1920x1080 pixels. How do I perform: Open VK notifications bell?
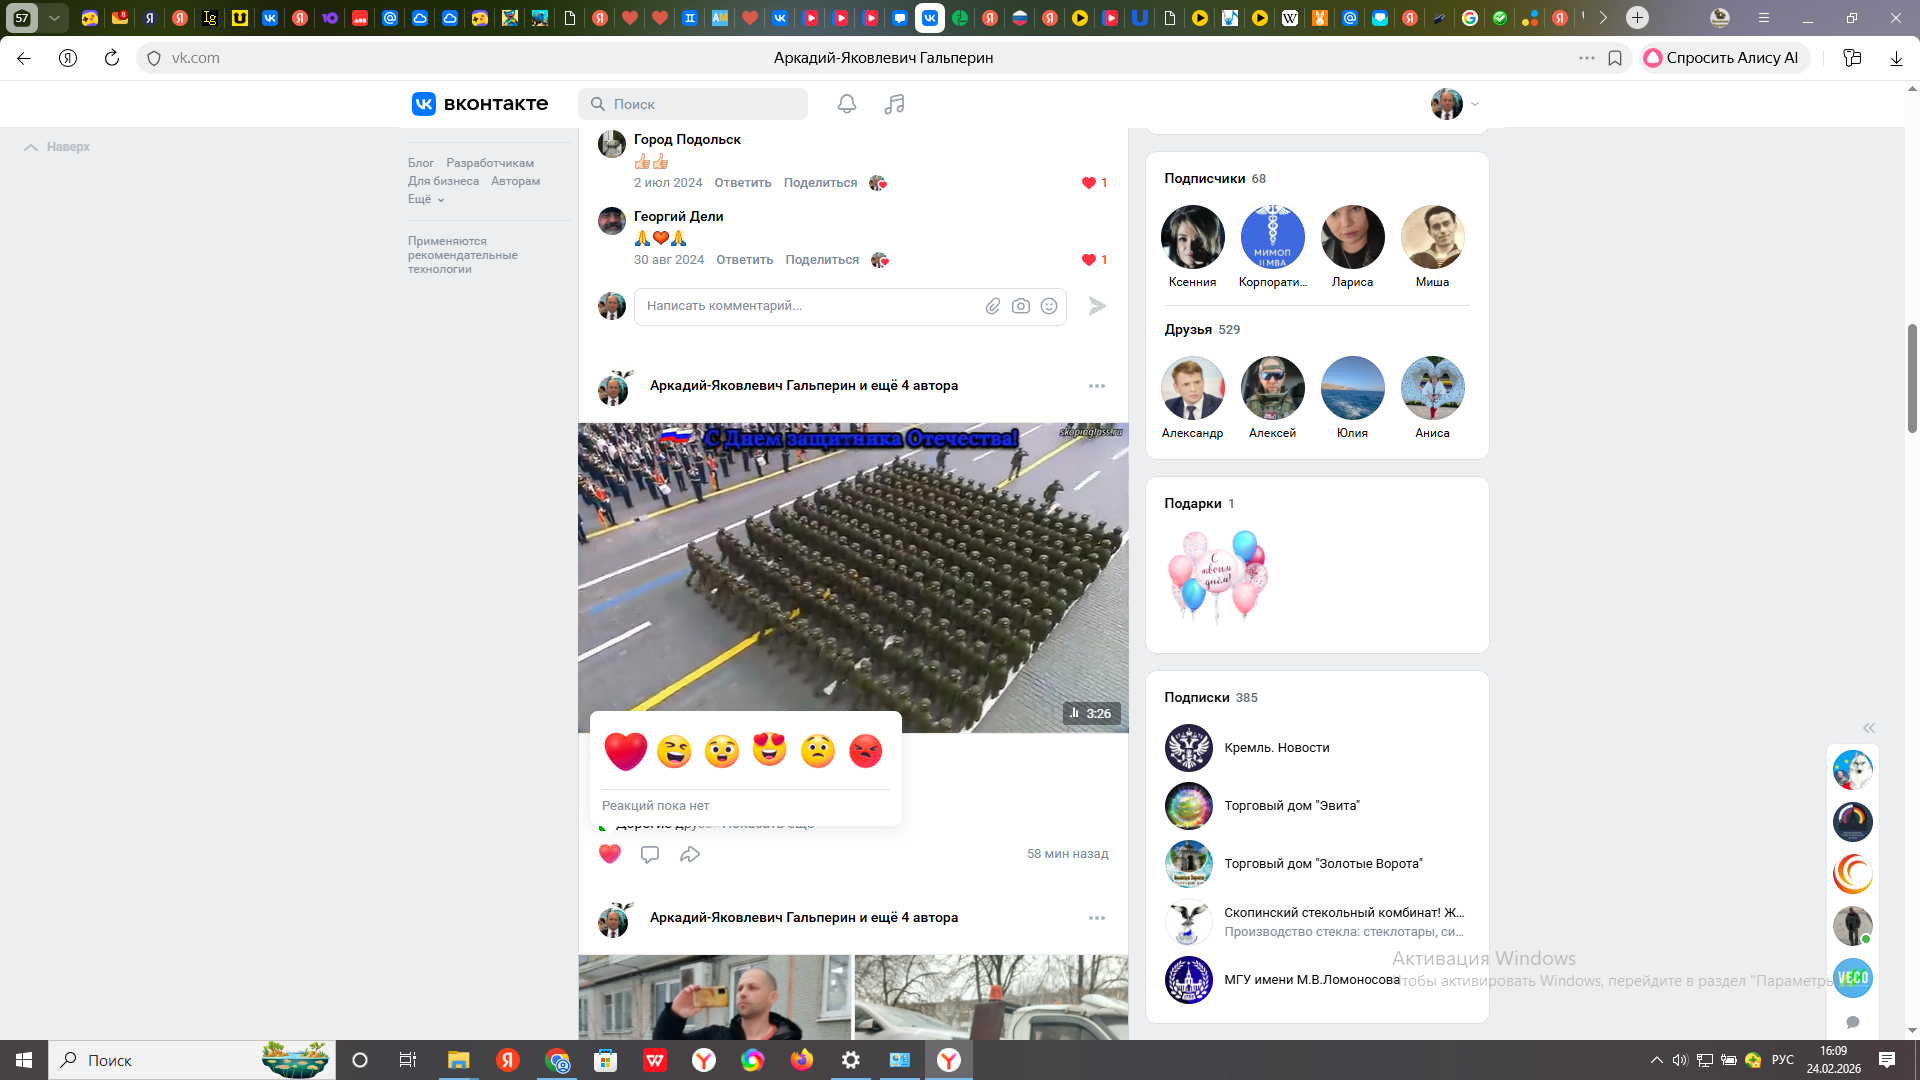pos(847,104)
